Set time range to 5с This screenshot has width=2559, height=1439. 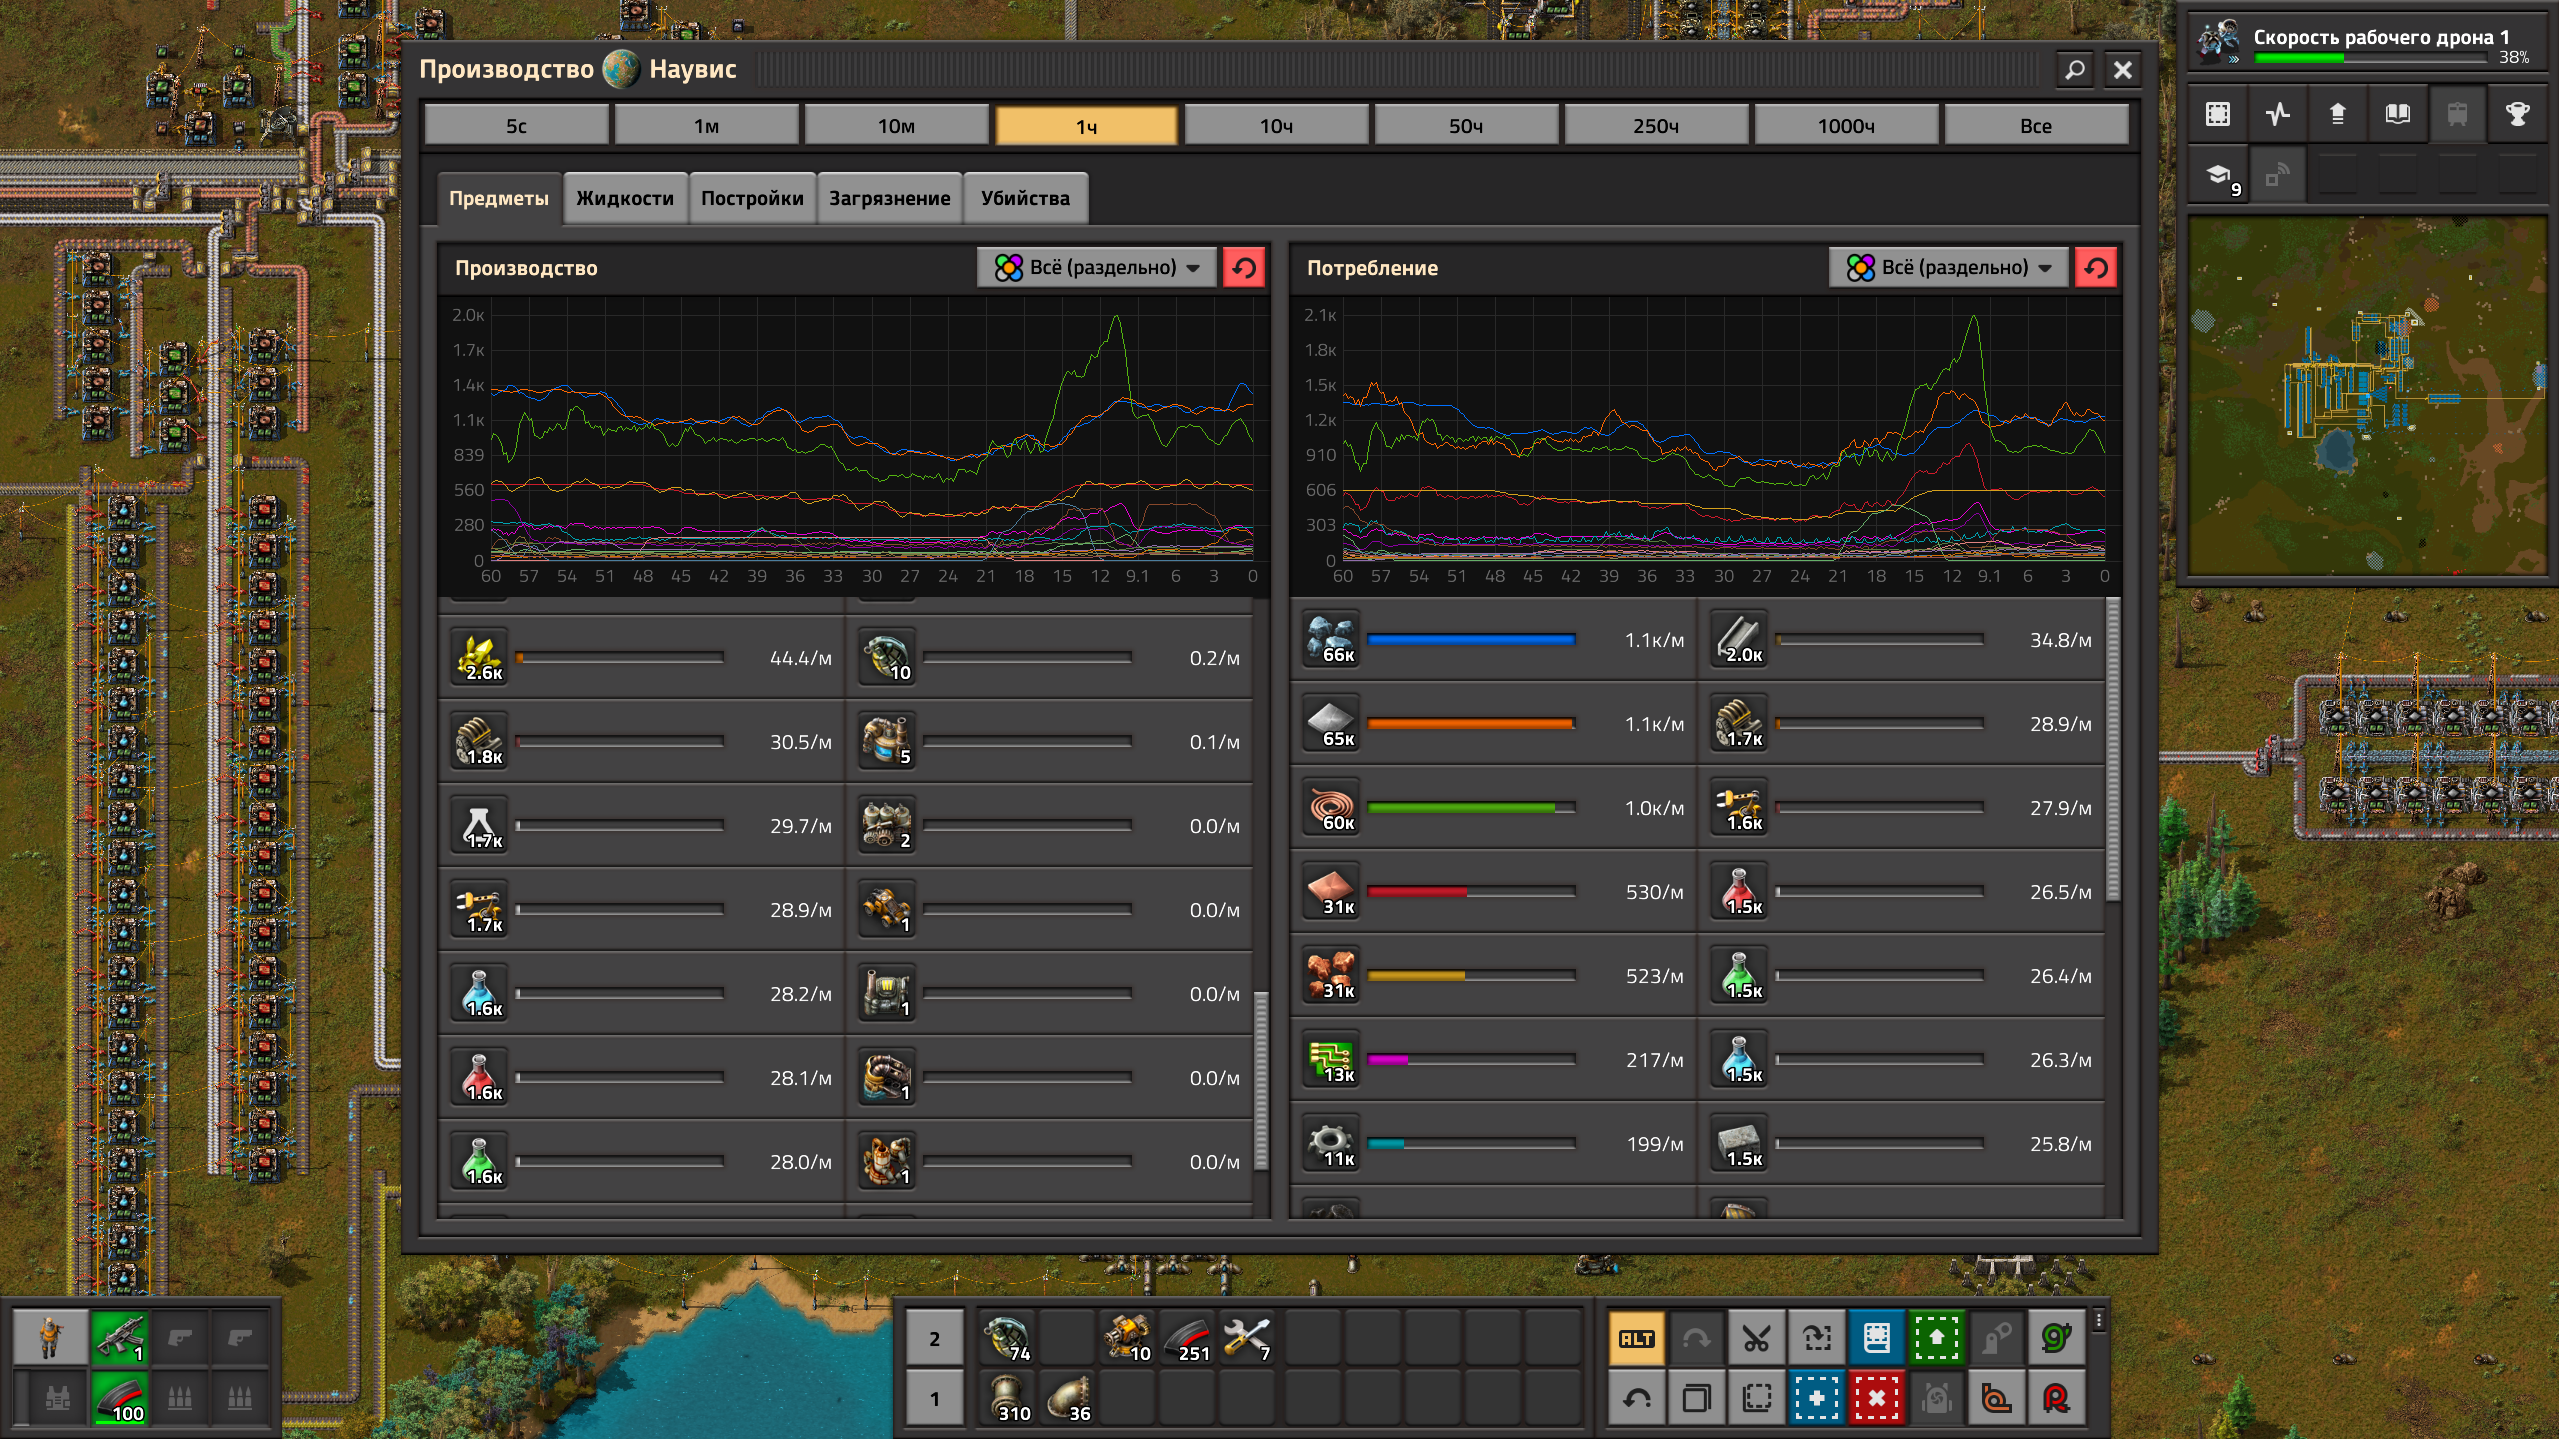516,126
